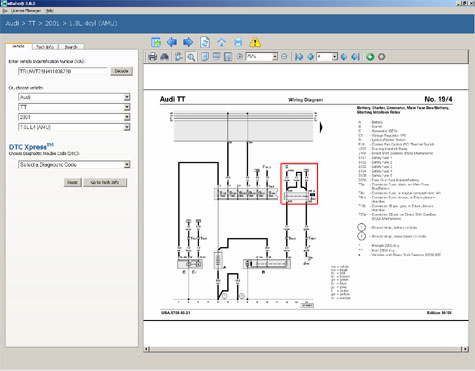Image resolution: width=475 pixels, height=371 pixels.
Task: Switch to the Tech Info tab
Action: pos(45,47)
